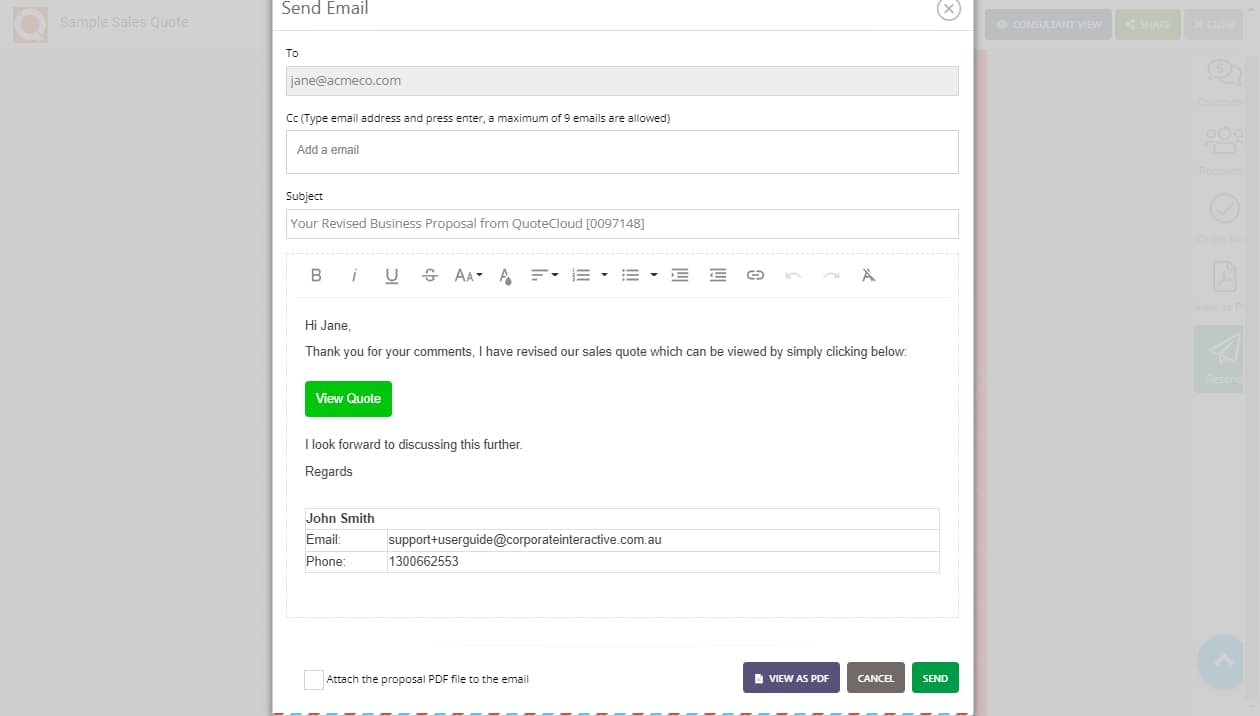Viewport: 1260px width, 716px height.
Task: Cancel sending the email
Action: pyautogui.click(x=875, y=677)
